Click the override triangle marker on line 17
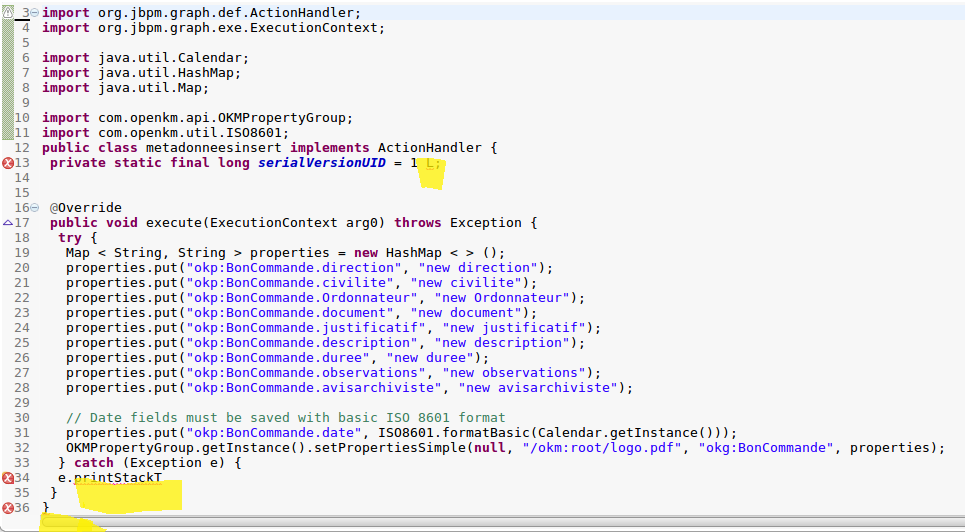Viewport: 965px width, 532px height. tap(8, 223)
